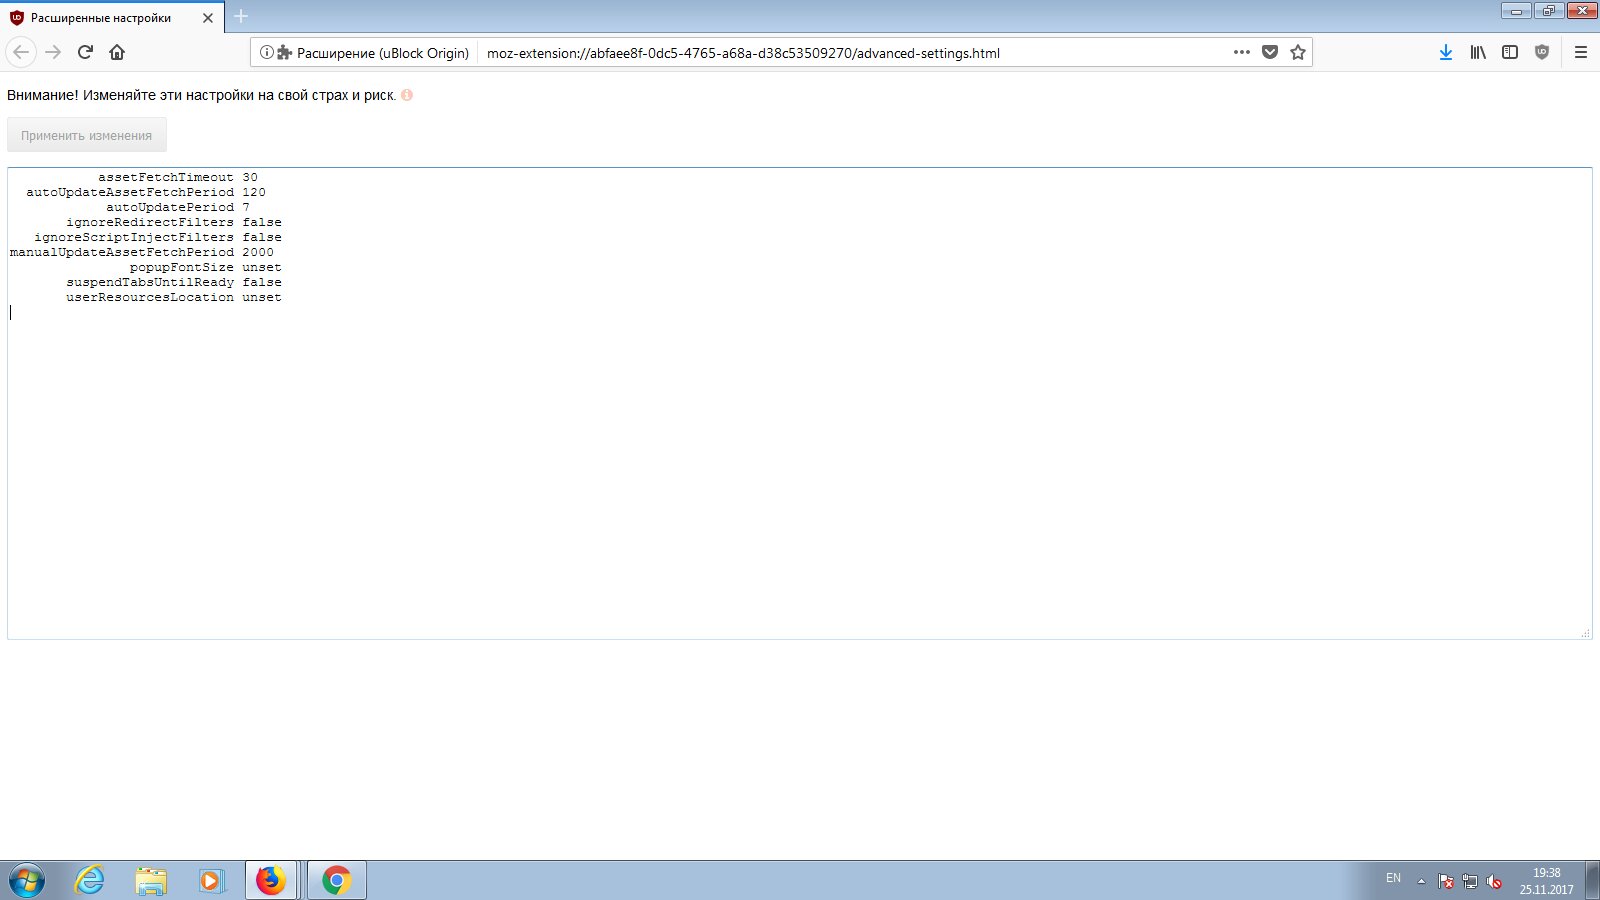Click the Forward navigation arrow
The height and width of the screenshot is (900, 1600).
(x=53, y=52)
